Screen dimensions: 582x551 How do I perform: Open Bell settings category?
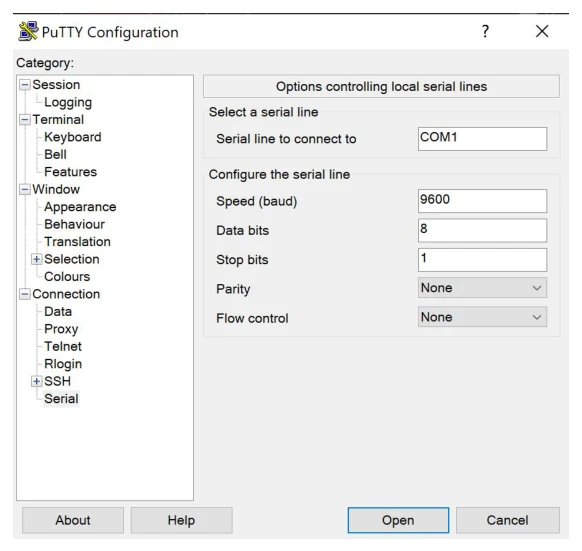point(55,154)
